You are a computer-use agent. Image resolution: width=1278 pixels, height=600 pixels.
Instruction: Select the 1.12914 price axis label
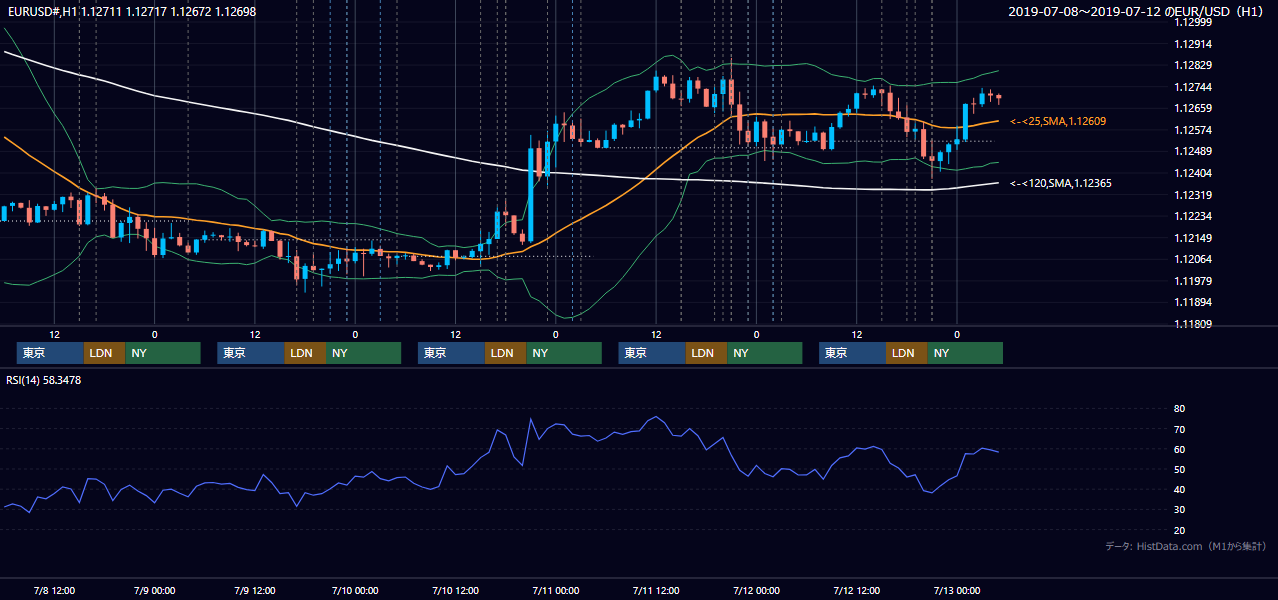click(1191, 44)
